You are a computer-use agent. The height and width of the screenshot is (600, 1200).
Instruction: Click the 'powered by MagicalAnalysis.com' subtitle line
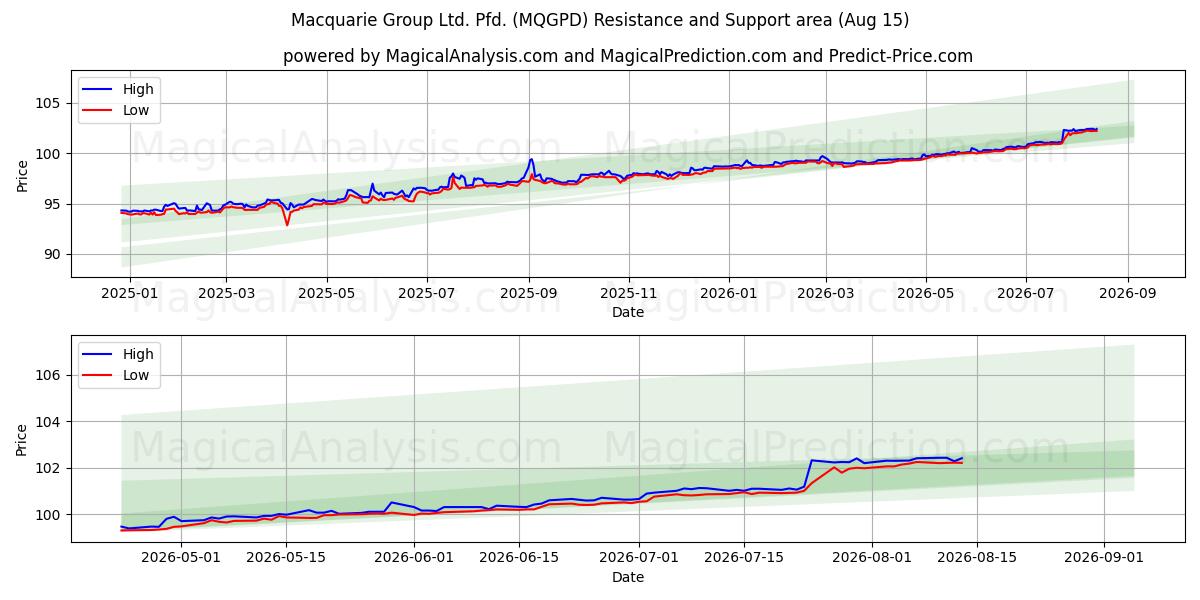(x=628, y=56)
